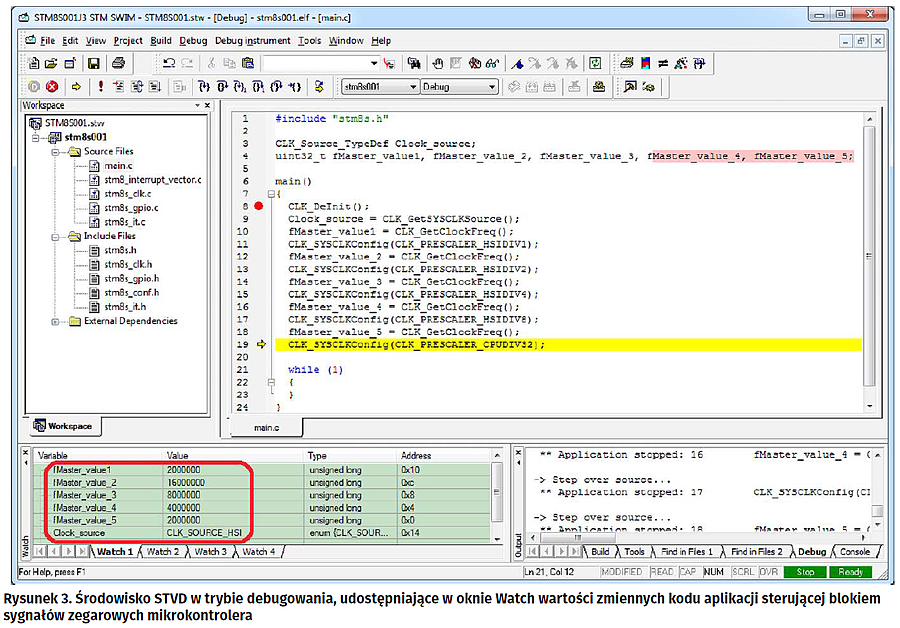Click the Save file toolbar icon
This screenshot has height=628, width=900.
point(93,63)
